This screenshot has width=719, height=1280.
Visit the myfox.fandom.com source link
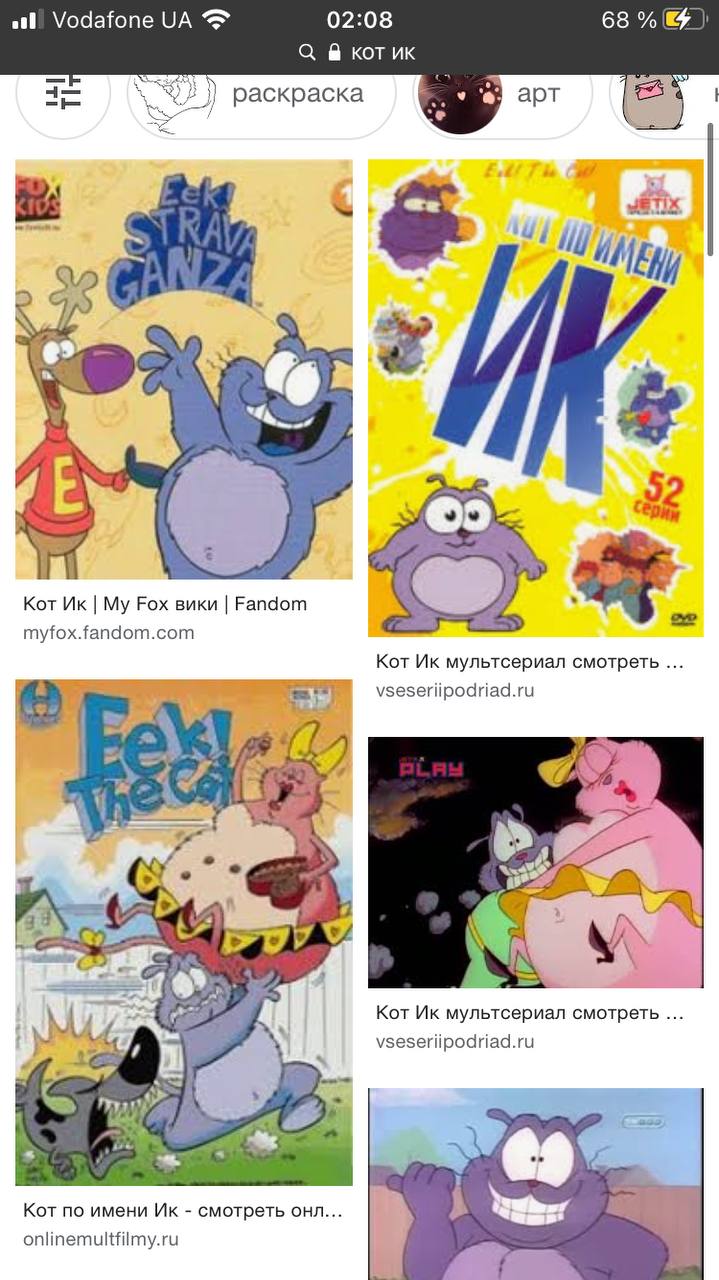click(109, 633)
